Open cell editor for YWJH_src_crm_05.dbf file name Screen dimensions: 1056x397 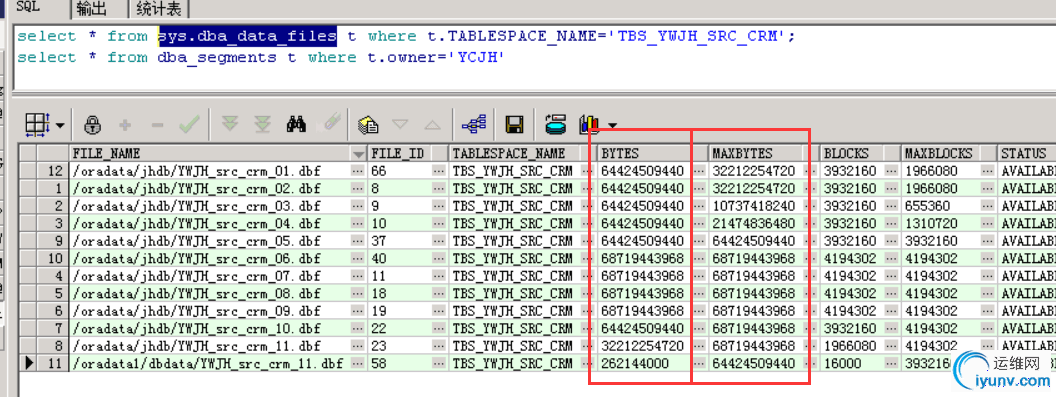[x=358, y=241]
